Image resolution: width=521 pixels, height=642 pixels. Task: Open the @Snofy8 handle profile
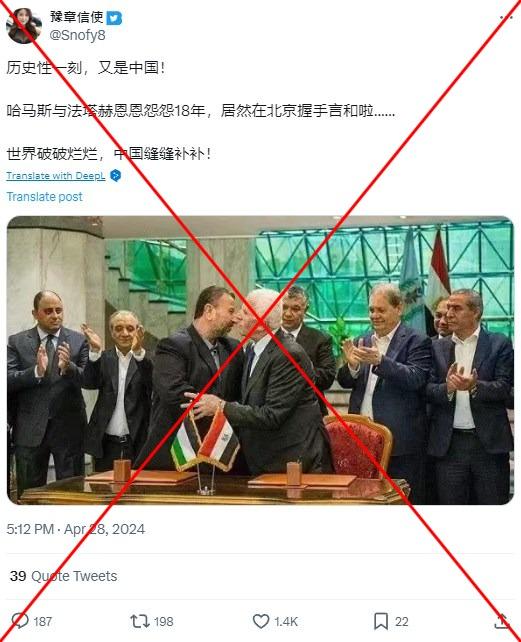(77, 35)
